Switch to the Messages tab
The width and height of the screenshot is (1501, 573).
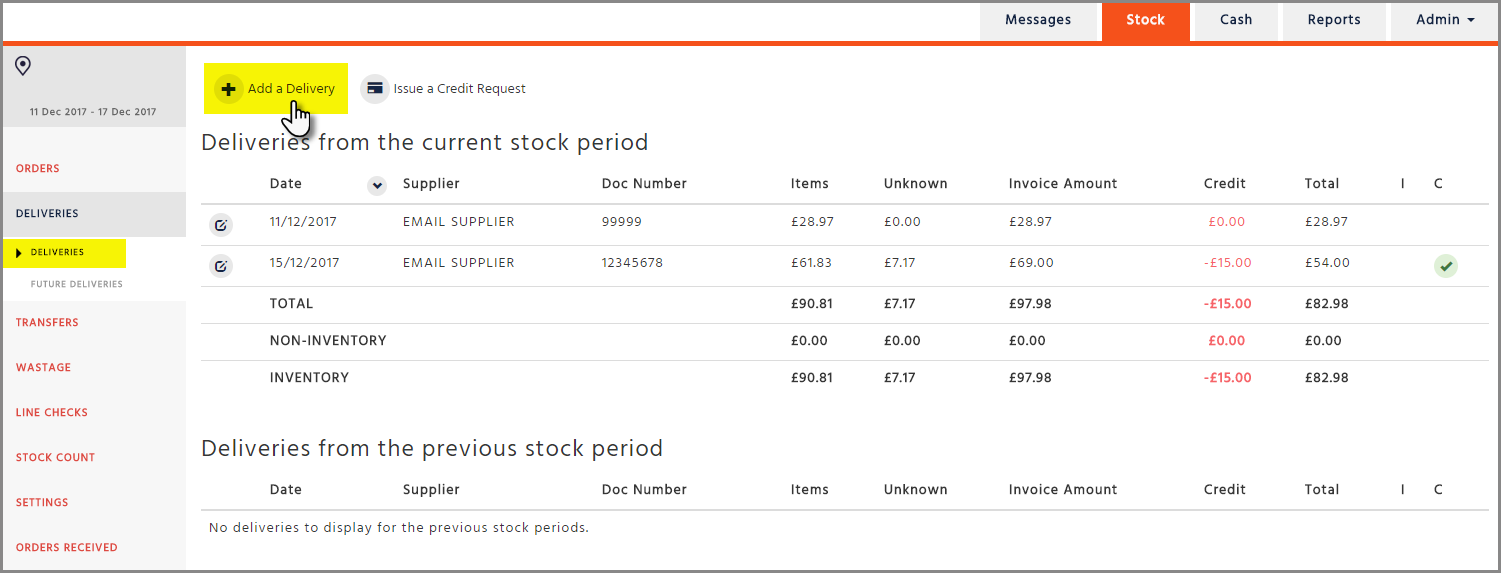1038,20
